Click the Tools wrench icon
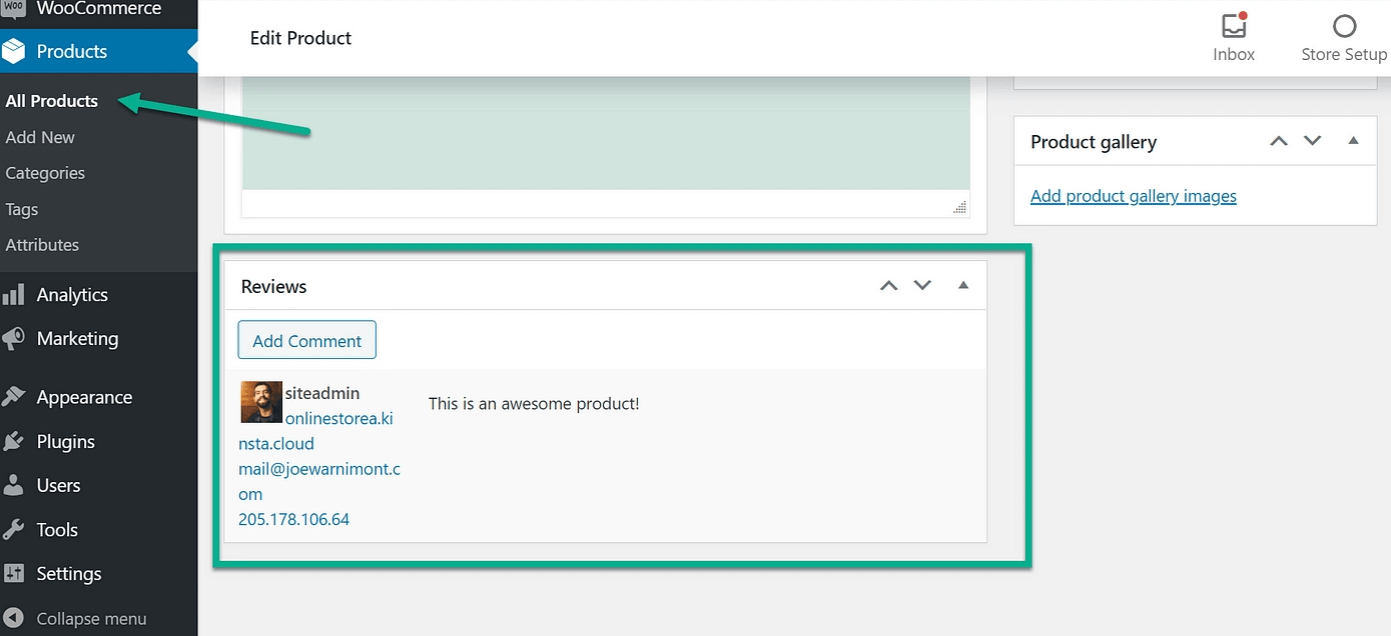This screenshot has width=1391, height=636. tap(14, 529)
